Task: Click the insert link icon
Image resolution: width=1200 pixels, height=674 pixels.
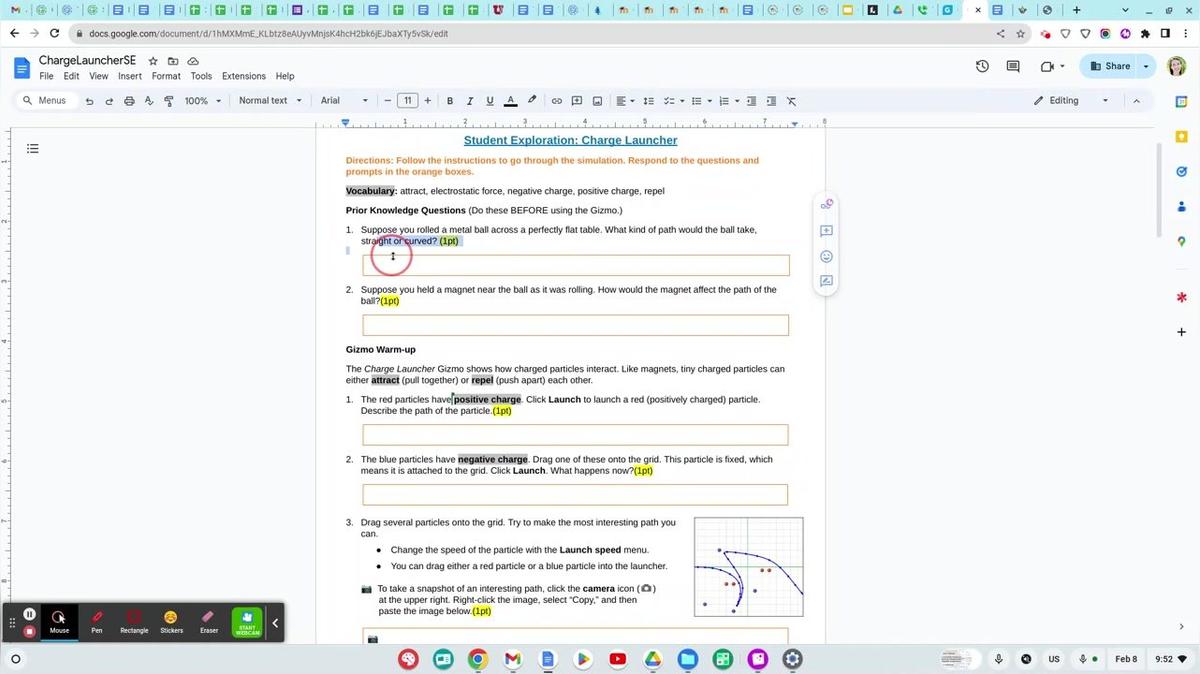Action: pos(557,101)
